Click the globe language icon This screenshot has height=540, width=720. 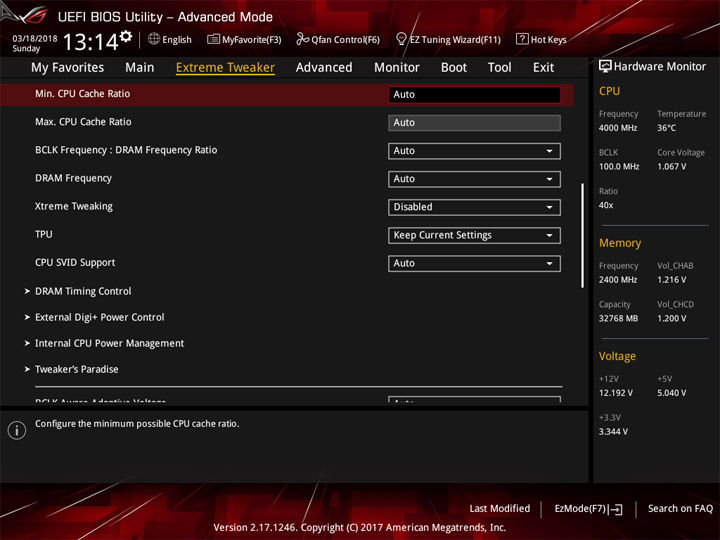pos(154,39)
